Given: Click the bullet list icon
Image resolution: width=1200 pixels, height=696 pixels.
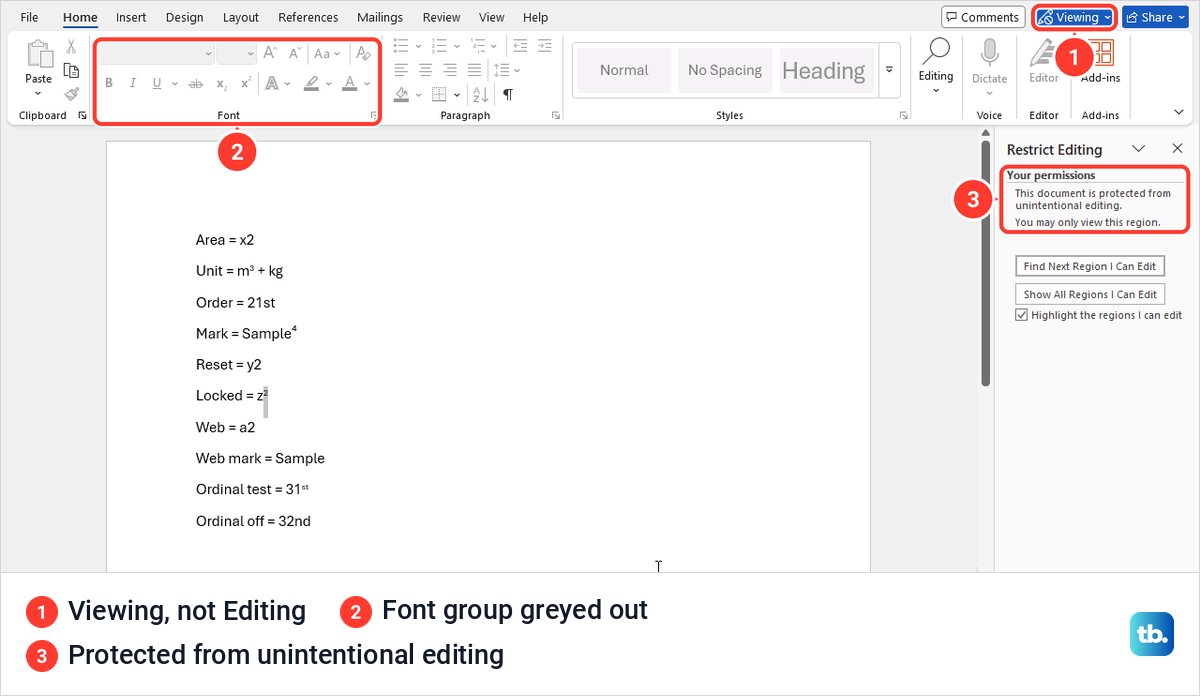Looking at the screenshot, I should (401, 46).
